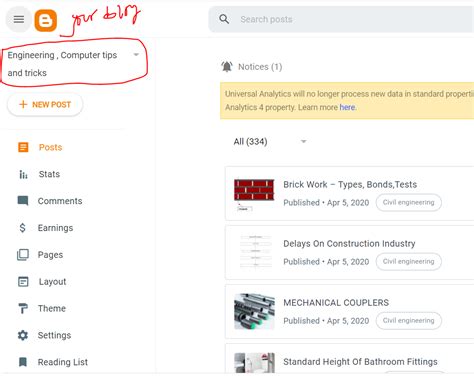Click the Theme paint roller icon
This screenshot has width=474, height=376.
point(23,308)
